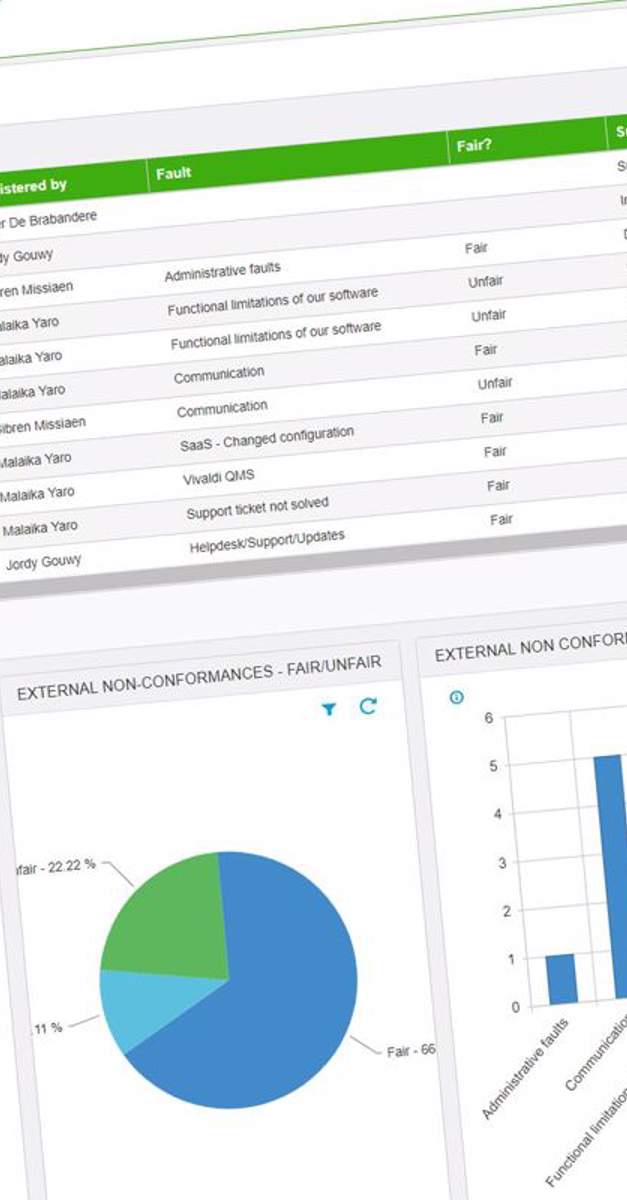Click Sibren Missiaen in Communication row

[43, 425]
